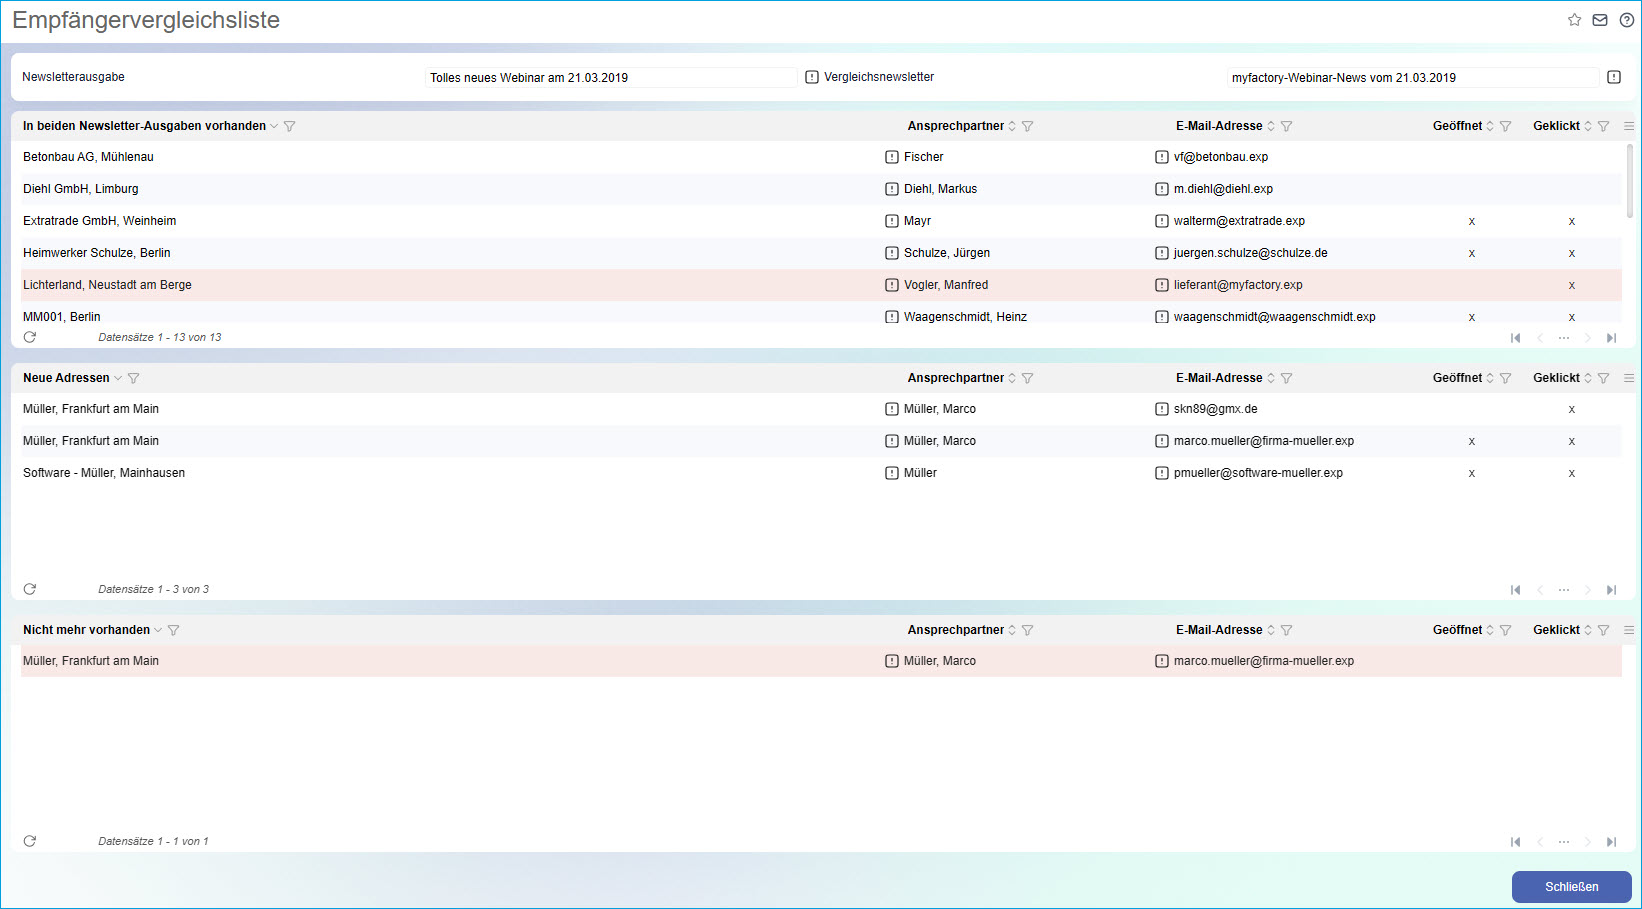Open detail icon beside skn89@gmx.de
Viewport: 1642px width, 909px height.
tap(1162, 409)
